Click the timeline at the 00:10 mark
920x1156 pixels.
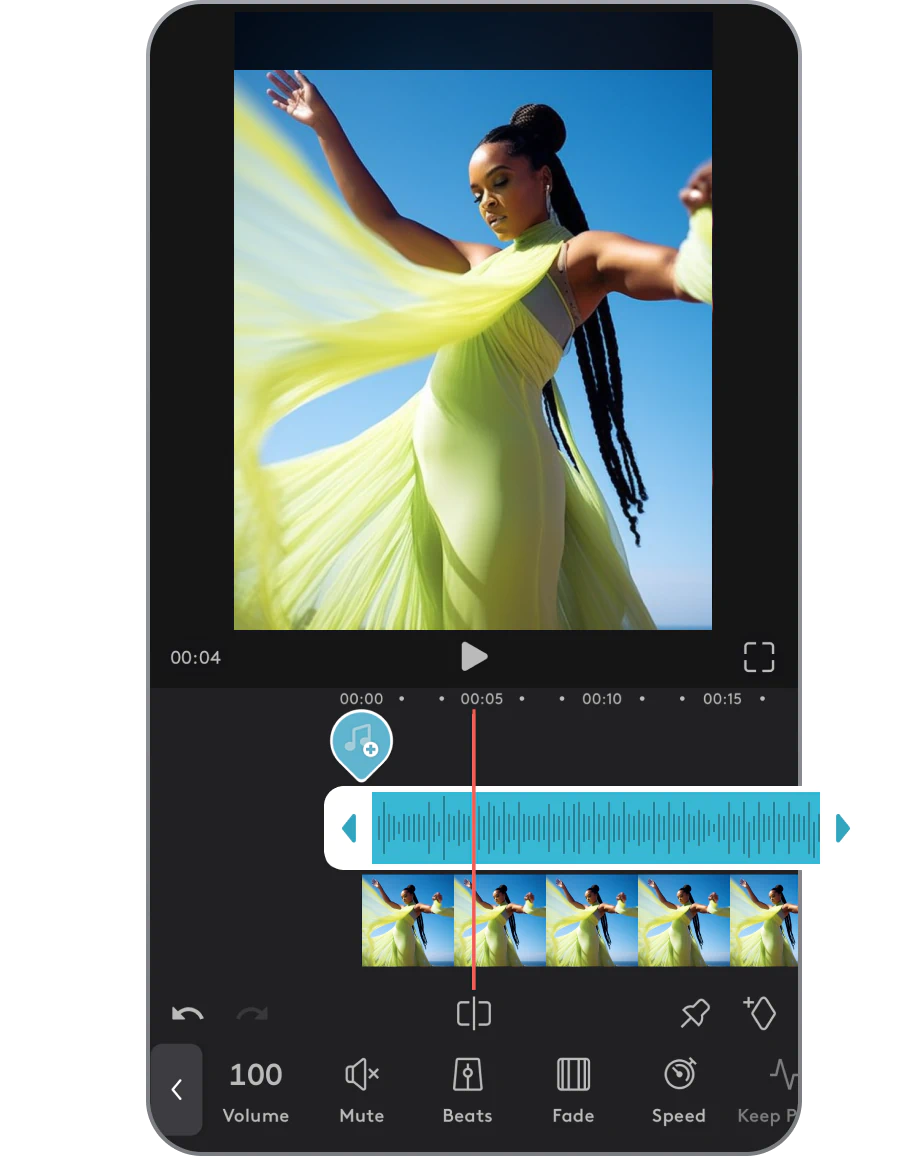click(x=602, y=699)
